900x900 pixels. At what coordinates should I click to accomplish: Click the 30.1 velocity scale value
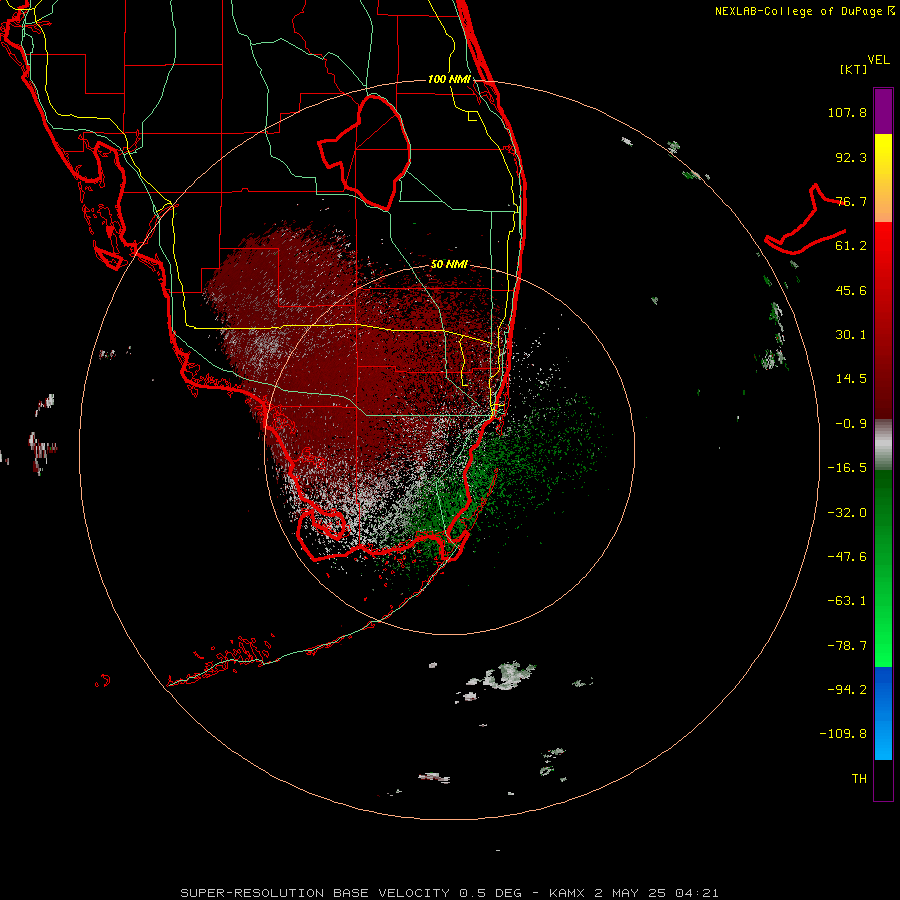pyautogui.click(x=851, y=335)
